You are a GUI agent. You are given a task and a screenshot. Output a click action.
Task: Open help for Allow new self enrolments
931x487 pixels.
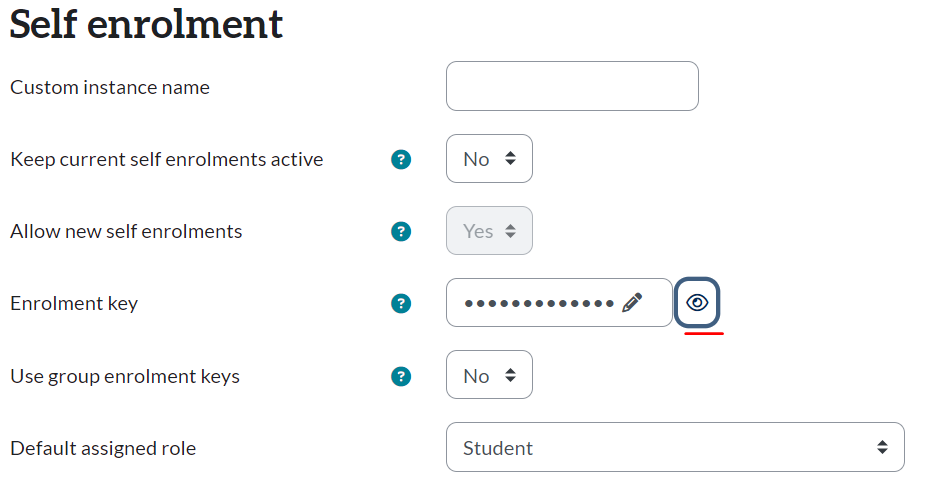pos(401,231)
